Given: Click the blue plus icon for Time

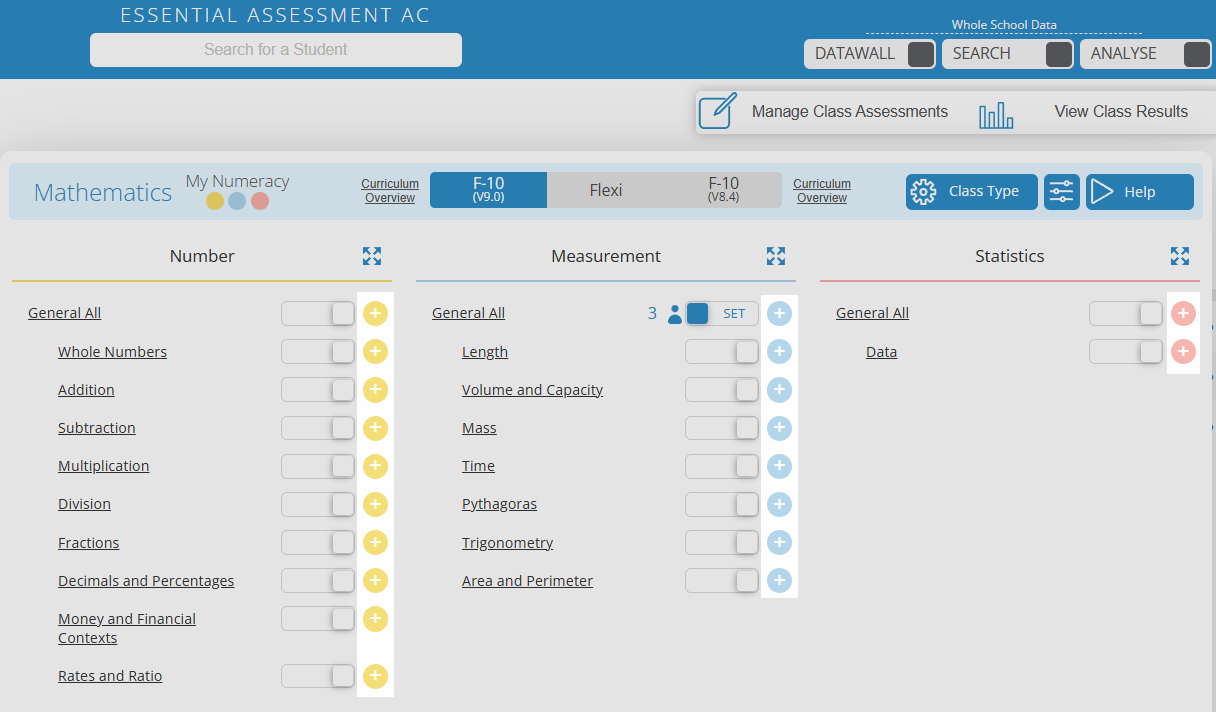Looking at the screenshot, I should click(x=779, y=466).
